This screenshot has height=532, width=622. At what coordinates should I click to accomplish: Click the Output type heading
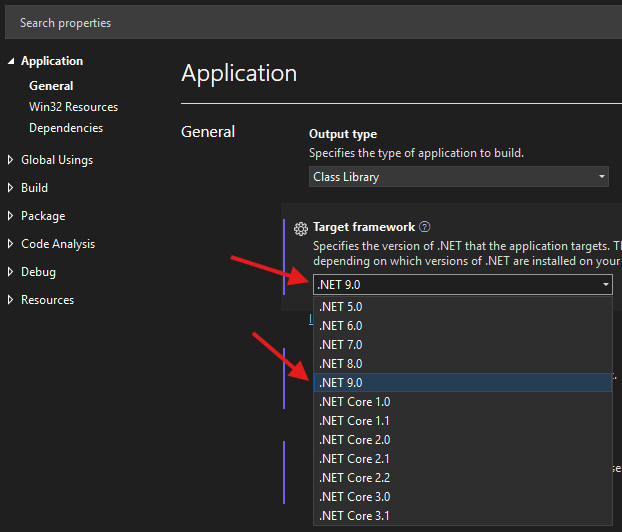(x=343, y=134)
